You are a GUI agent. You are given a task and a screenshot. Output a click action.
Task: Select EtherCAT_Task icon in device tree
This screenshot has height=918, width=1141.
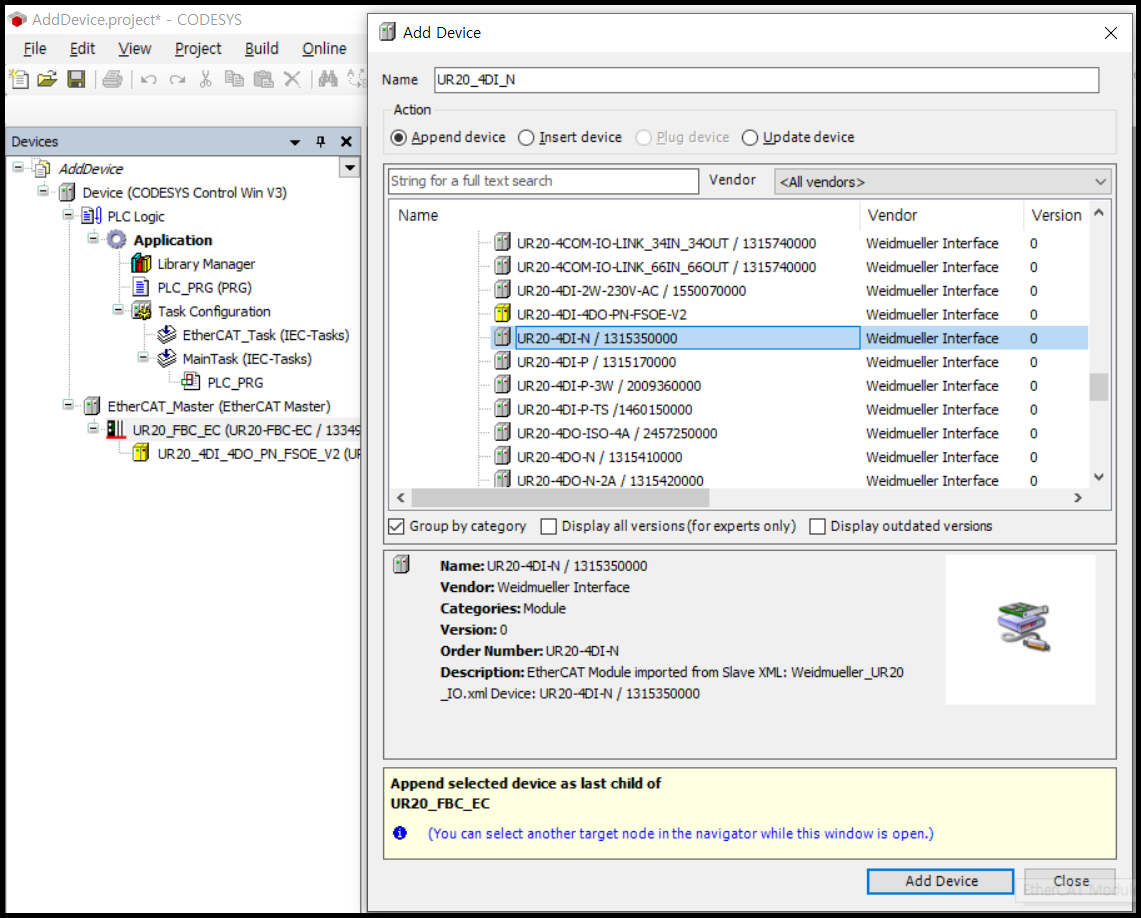[x=167, y=335]
